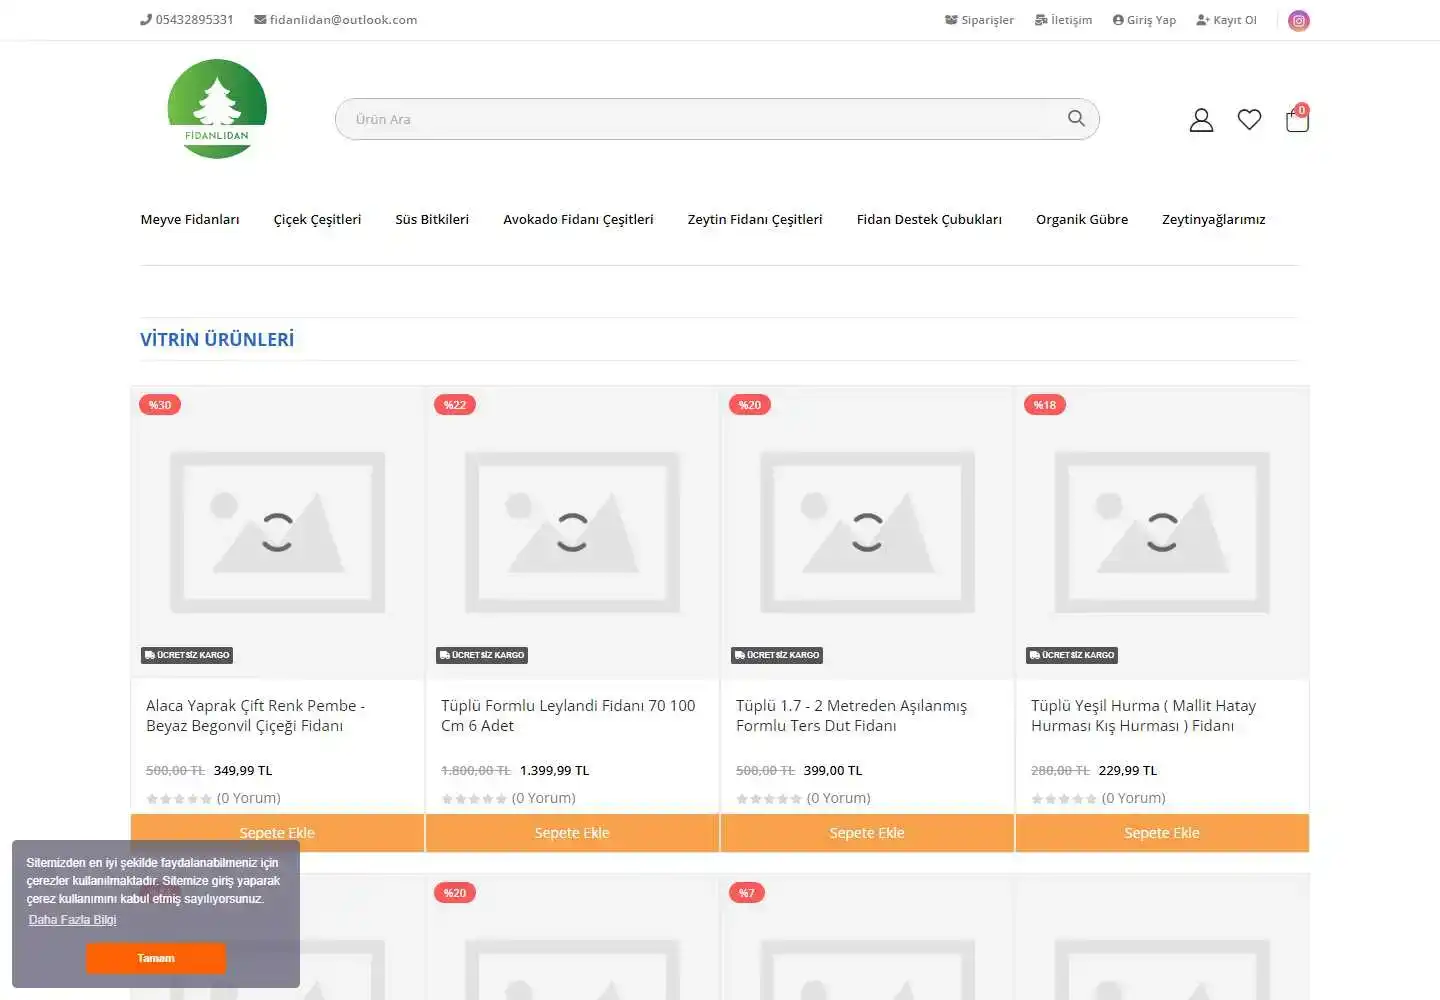
Task: Open Meyve Fidanları menu
Action: pyautogui.click(x=190, y=219)
